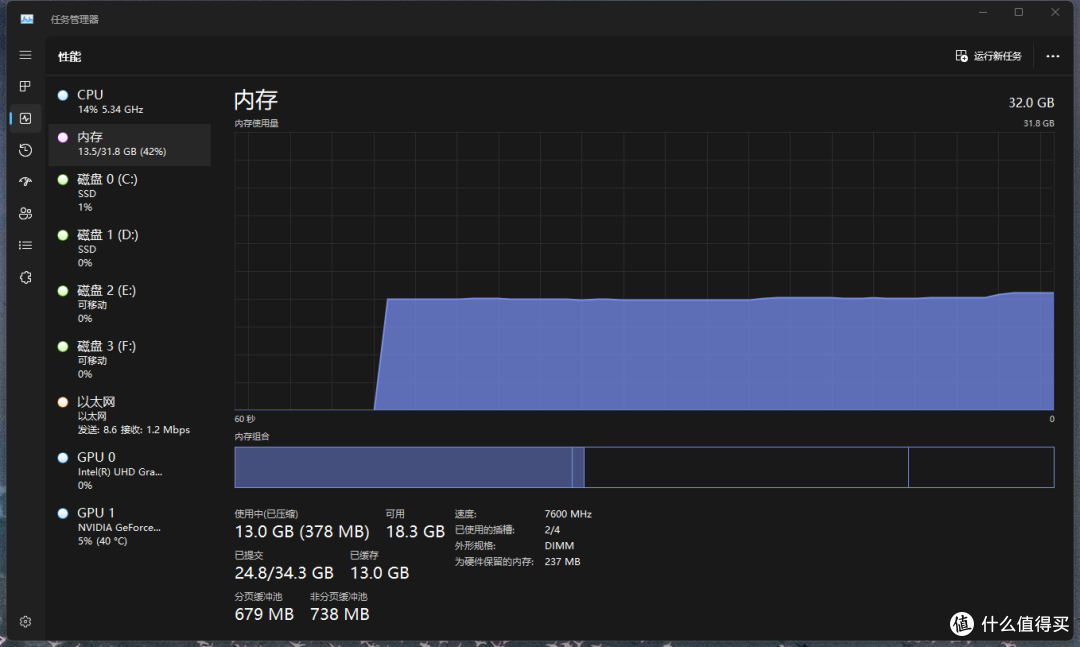The width and height of the screenshot is (1080, 647).
Task: Click the 2/4 slots used value
Action: (552, 530)
